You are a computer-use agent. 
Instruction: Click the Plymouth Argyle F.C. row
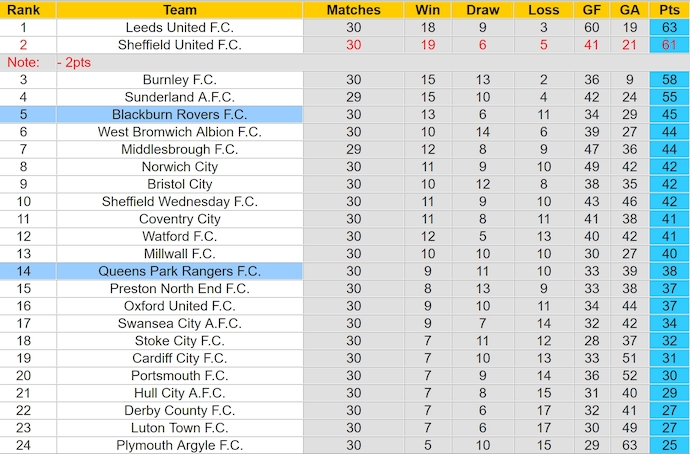click(x=345, y=445)
